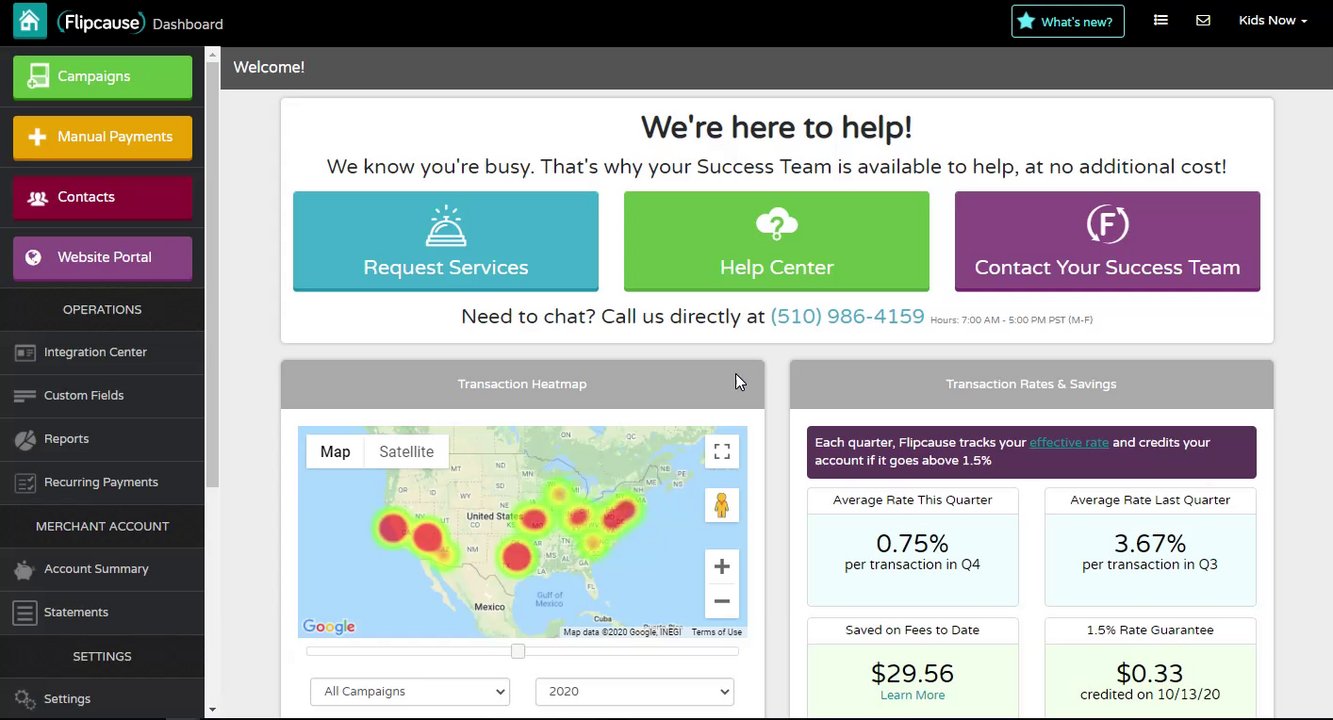The height and width of the screenshot is (720, 1333).
Task: Click the heatmap timeline slider handle
Action: 517,651
